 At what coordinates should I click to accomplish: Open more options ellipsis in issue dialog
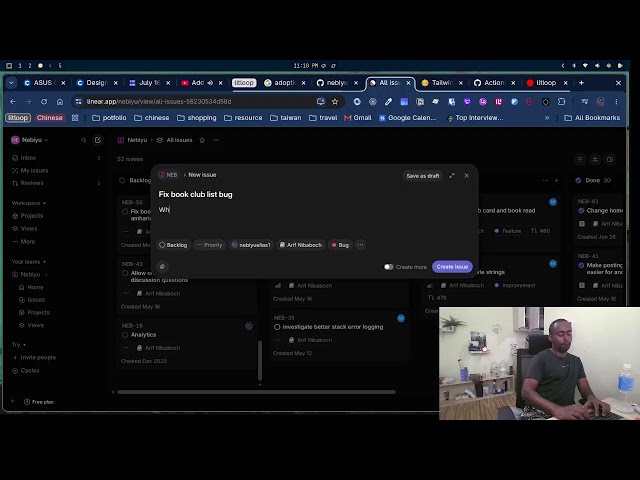click(360, 245)
